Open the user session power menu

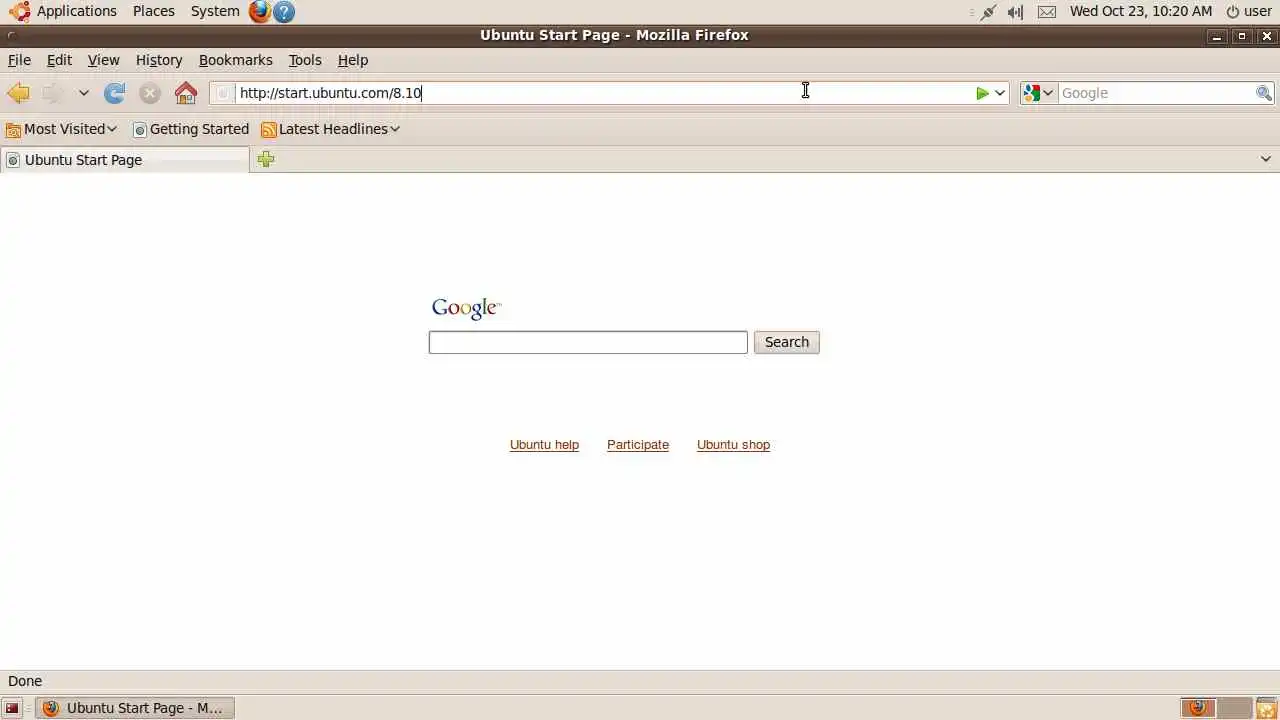tap(1249, 11)
